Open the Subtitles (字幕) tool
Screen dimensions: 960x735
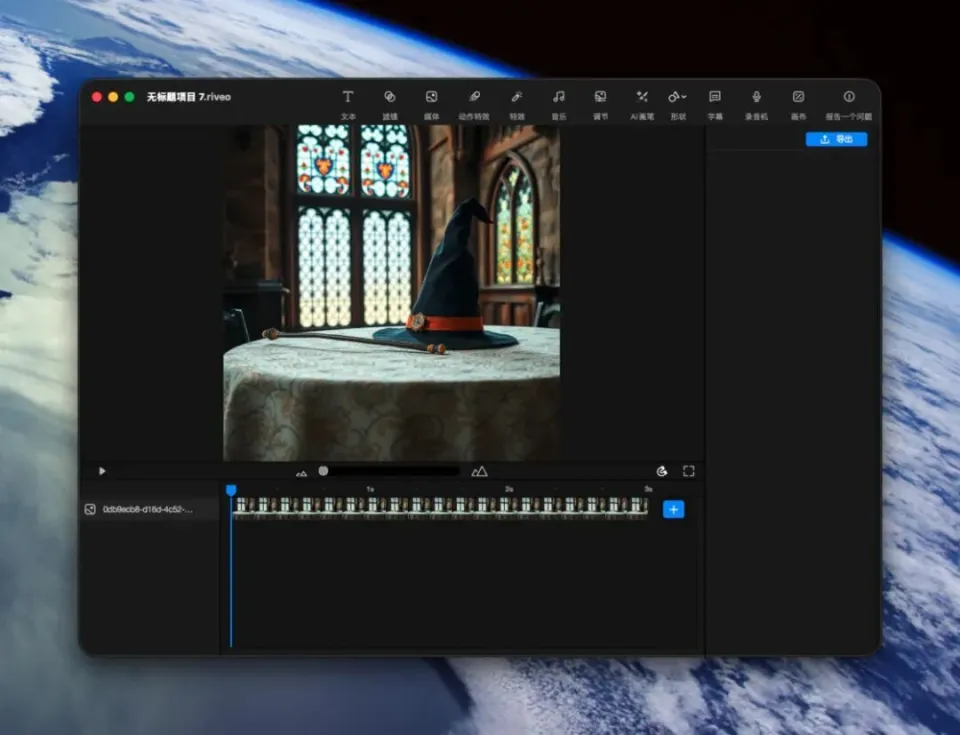(715, 98)
